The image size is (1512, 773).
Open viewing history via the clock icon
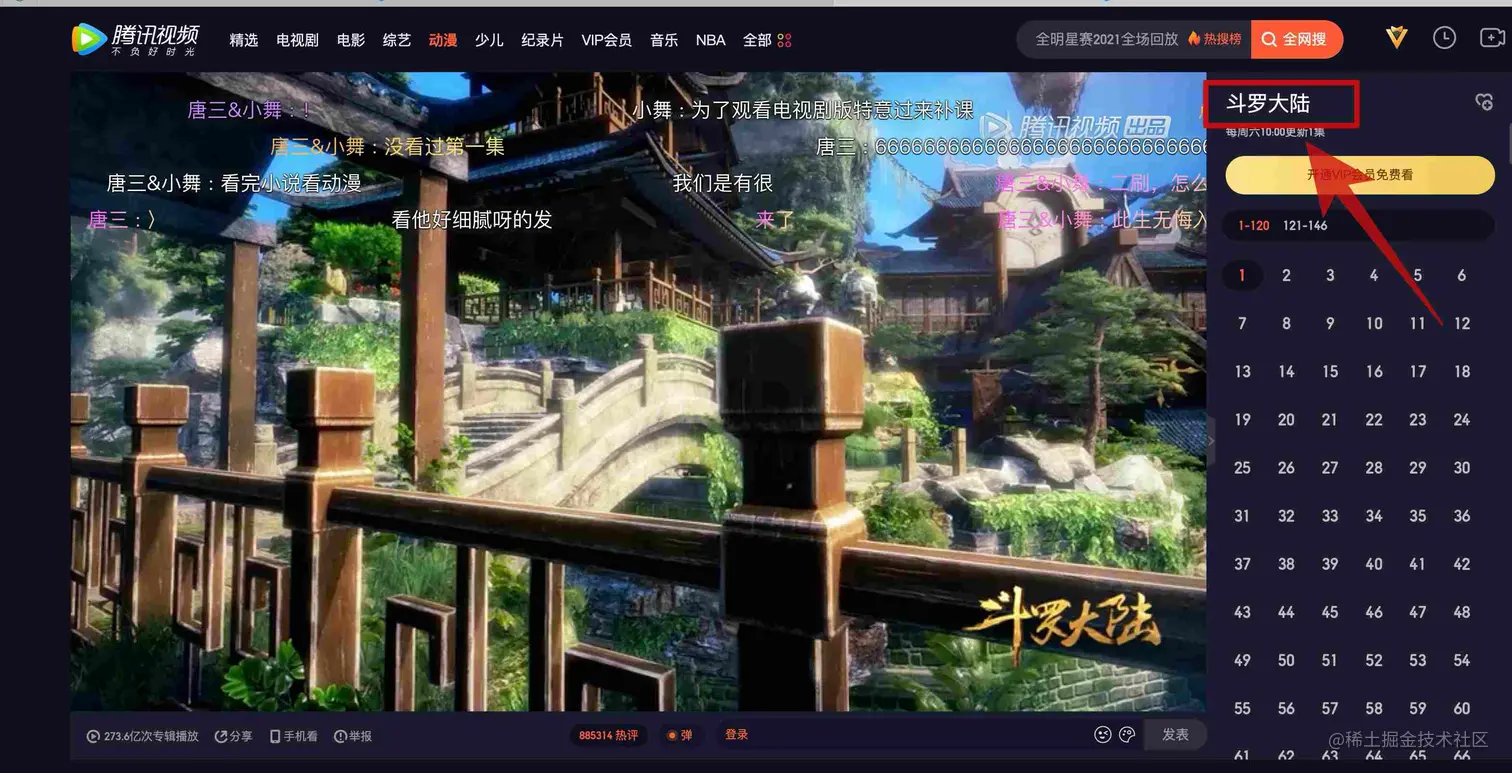click(x=1444, y=37)
